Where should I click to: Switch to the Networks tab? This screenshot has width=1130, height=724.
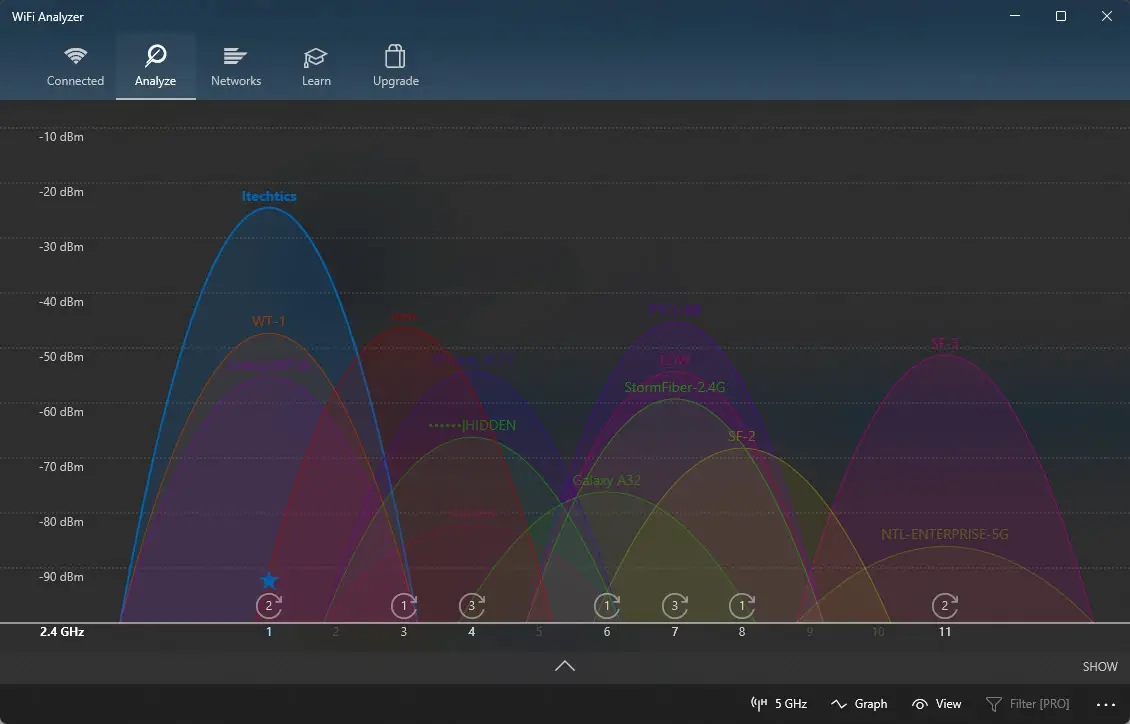pyautogui.click(x=235, y=66)
